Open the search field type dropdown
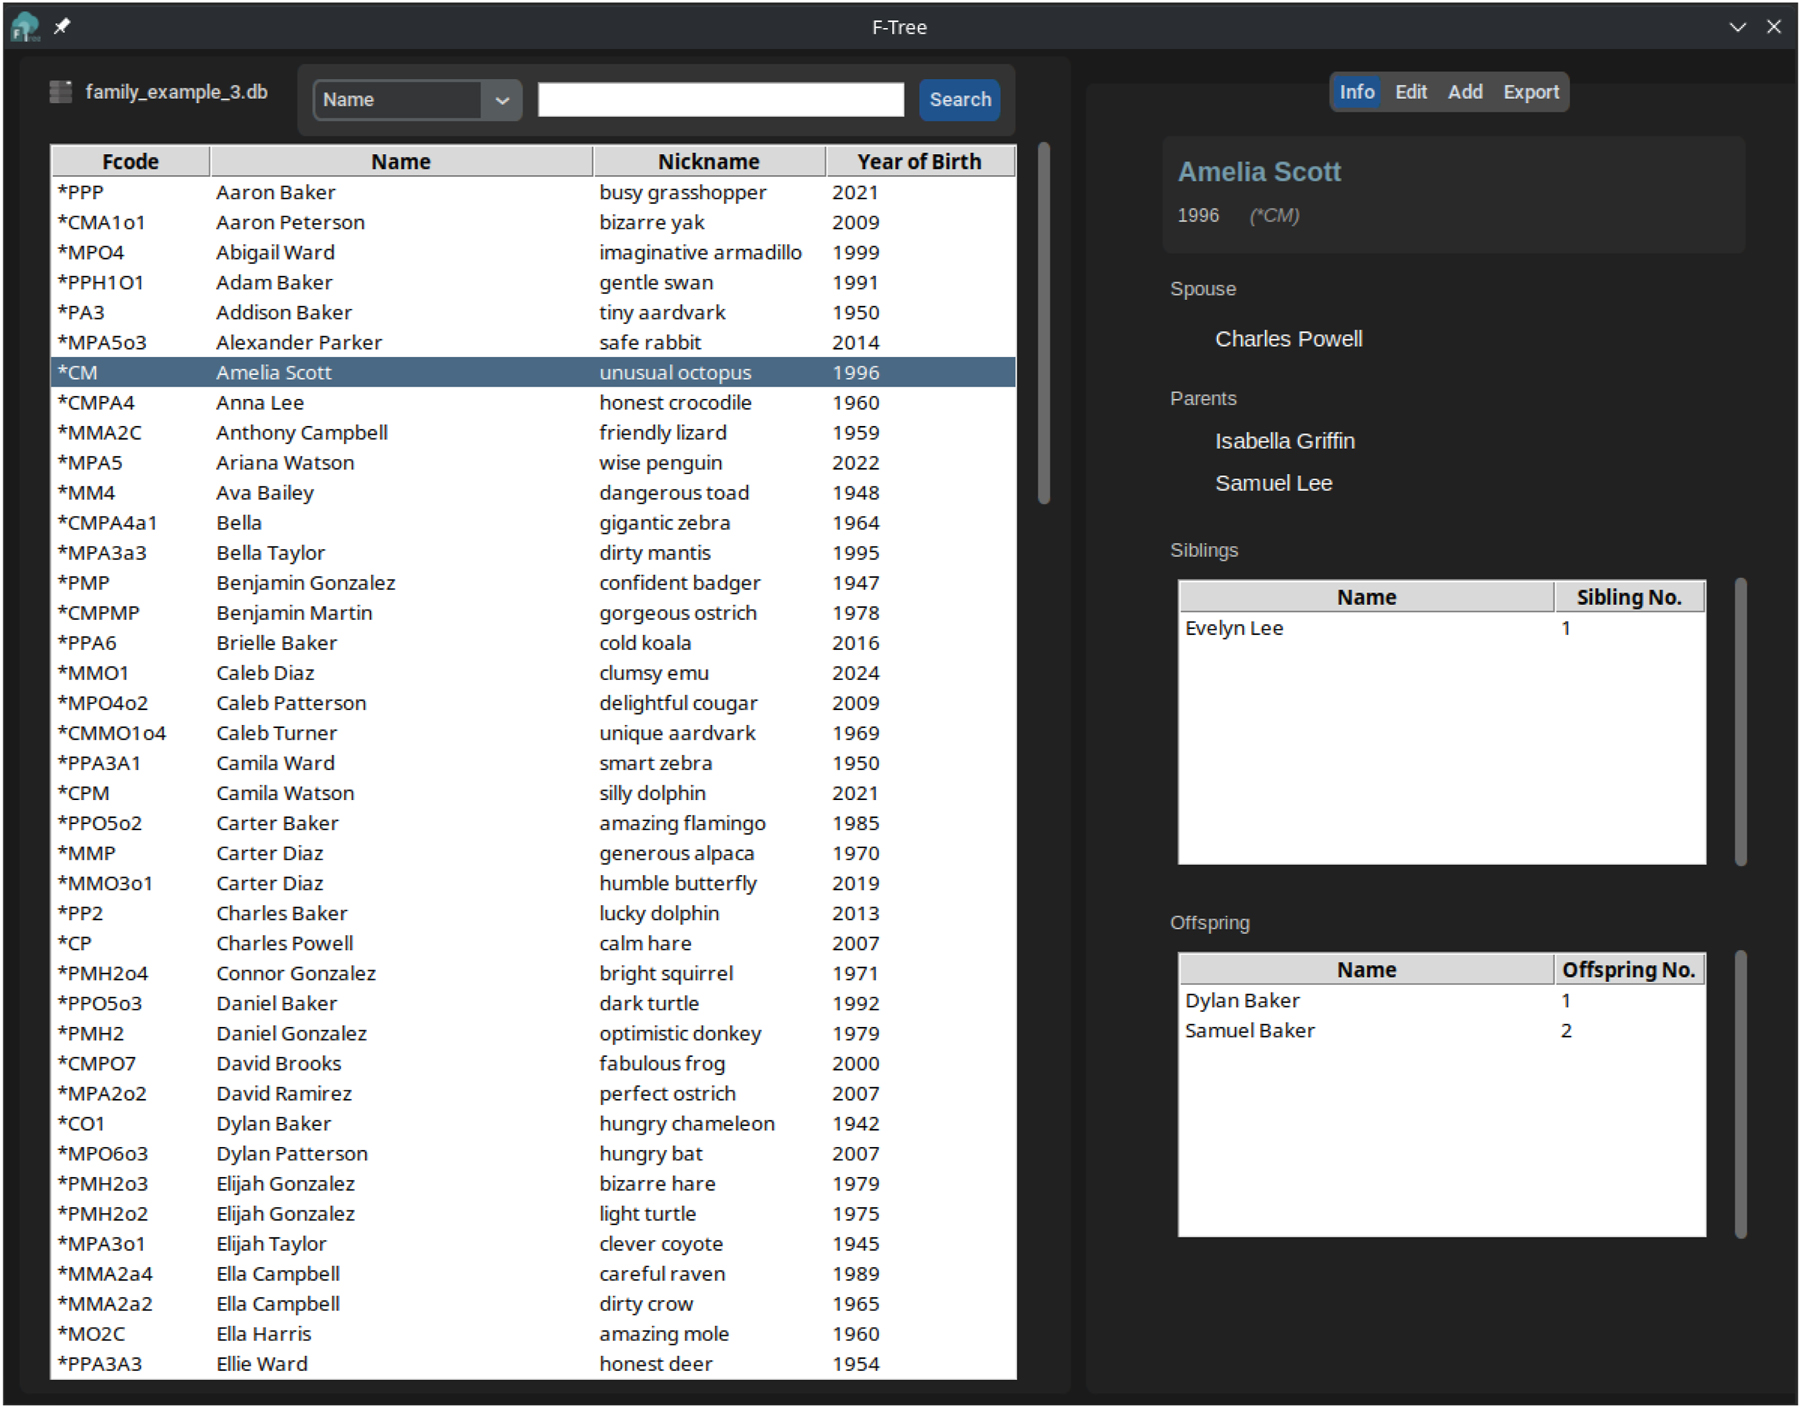Viewport: 1801px width, 1408px height. tap(502, 99)
